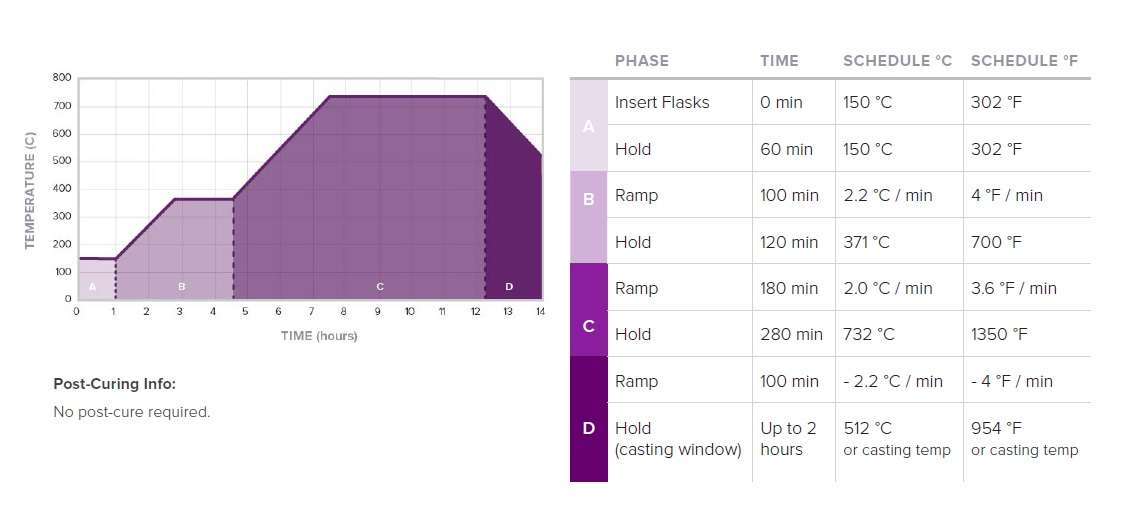This screenshot has width=1141, height=521.
Task: Click the purple C phase block in table
Action: [x=588, y=311]
